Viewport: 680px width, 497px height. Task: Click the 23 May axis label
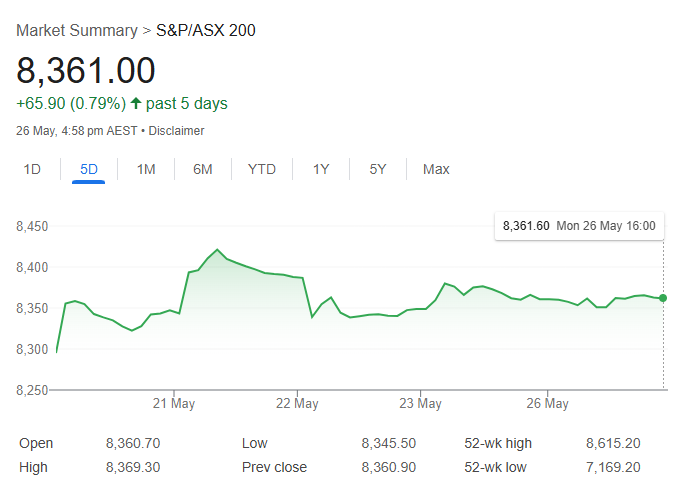420,403
